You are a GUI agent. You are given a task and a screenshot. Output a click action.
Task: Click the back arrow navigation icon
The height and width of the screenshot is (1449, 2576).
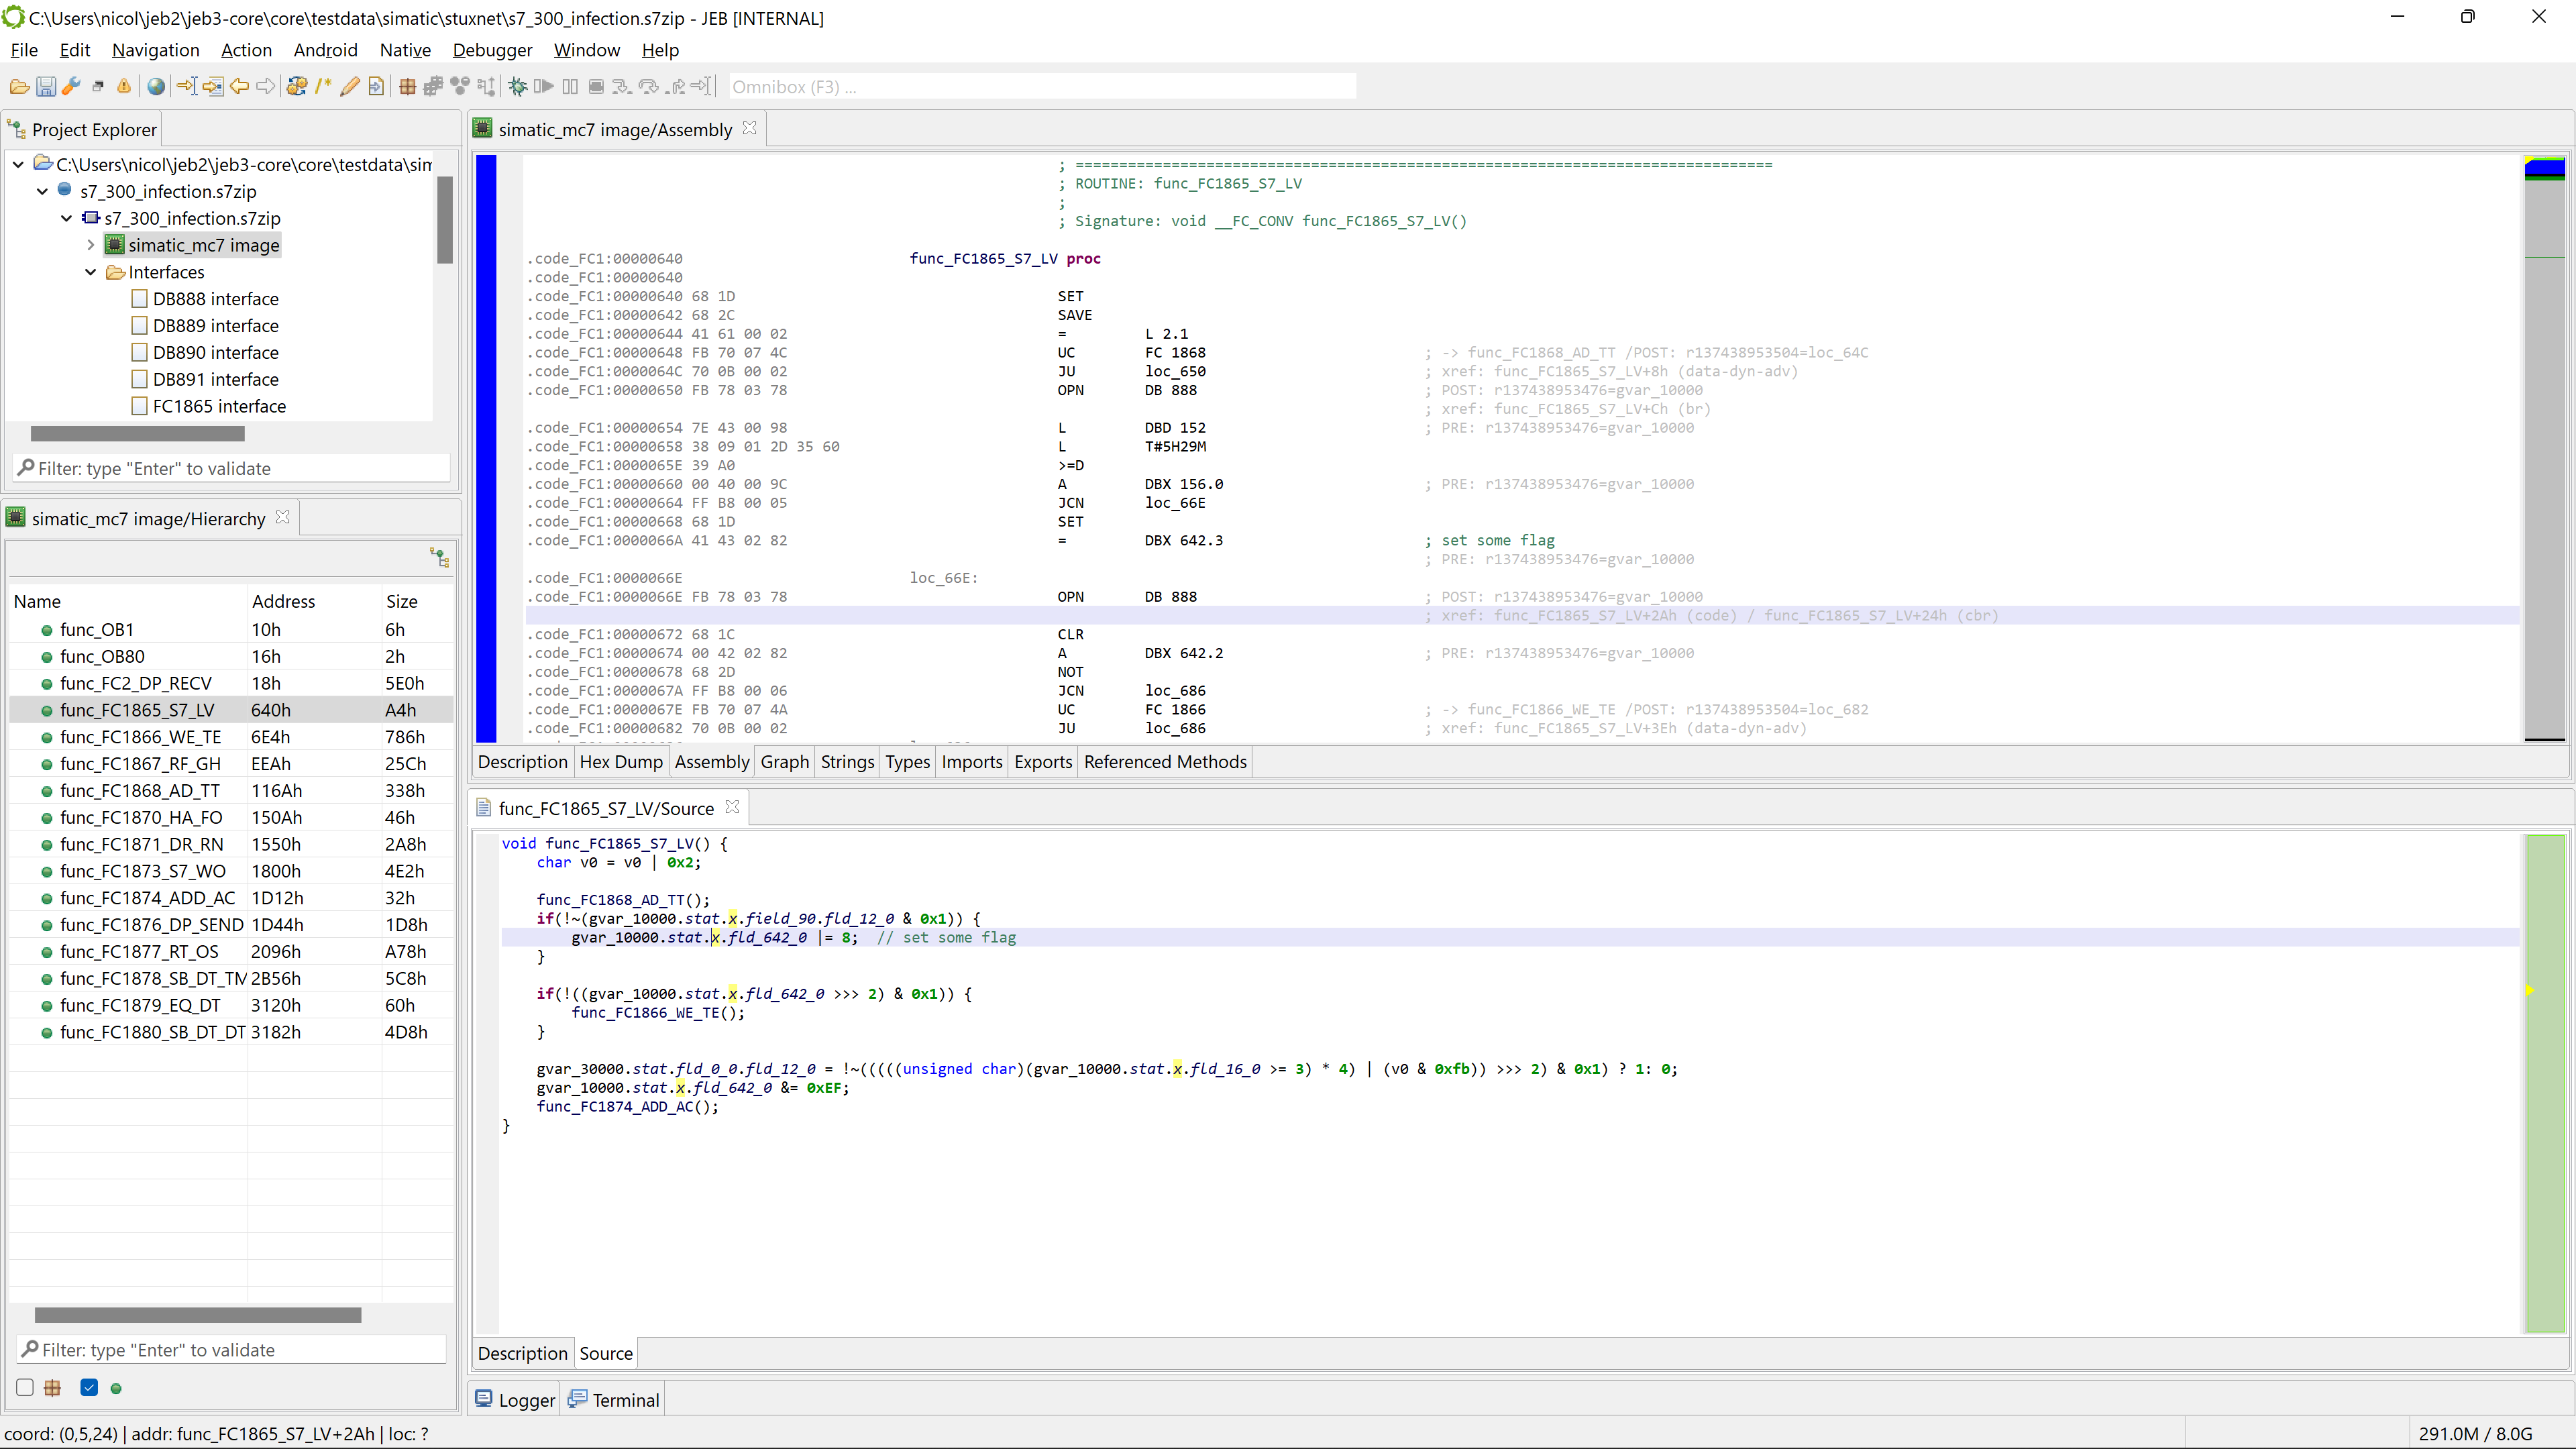click(239, 87)
